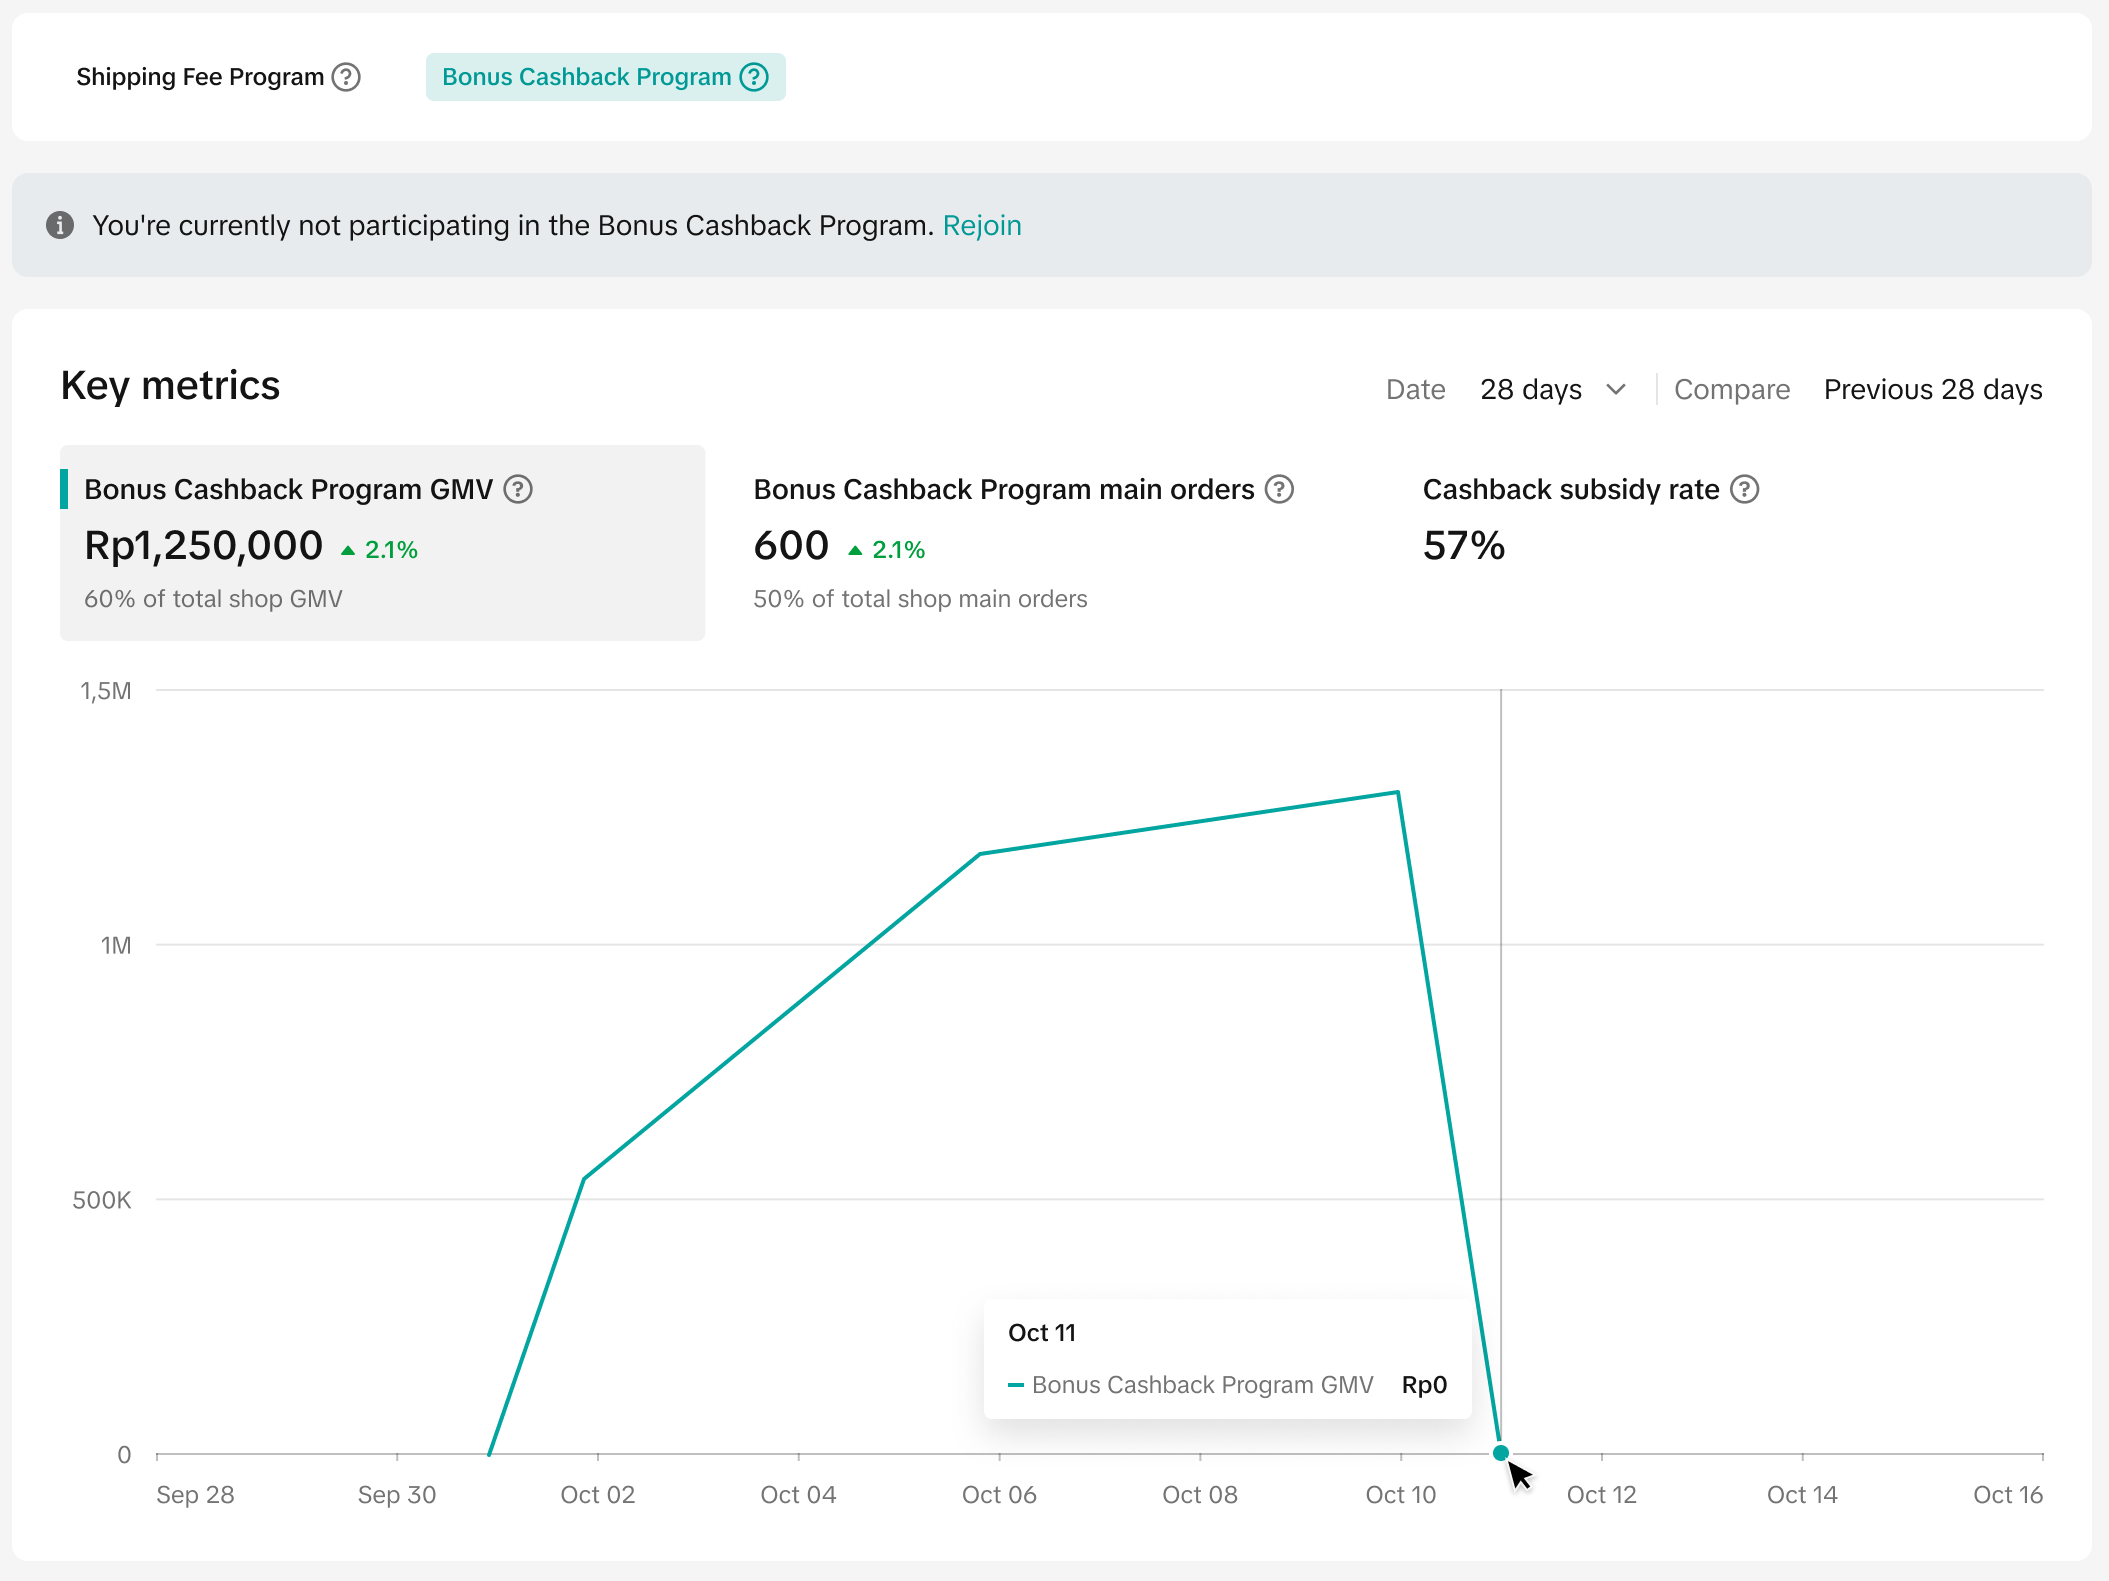Viewport: 2109px width, 1581px height.
Task: Click chevron arrow next to 28 days
Action: 1616,389
